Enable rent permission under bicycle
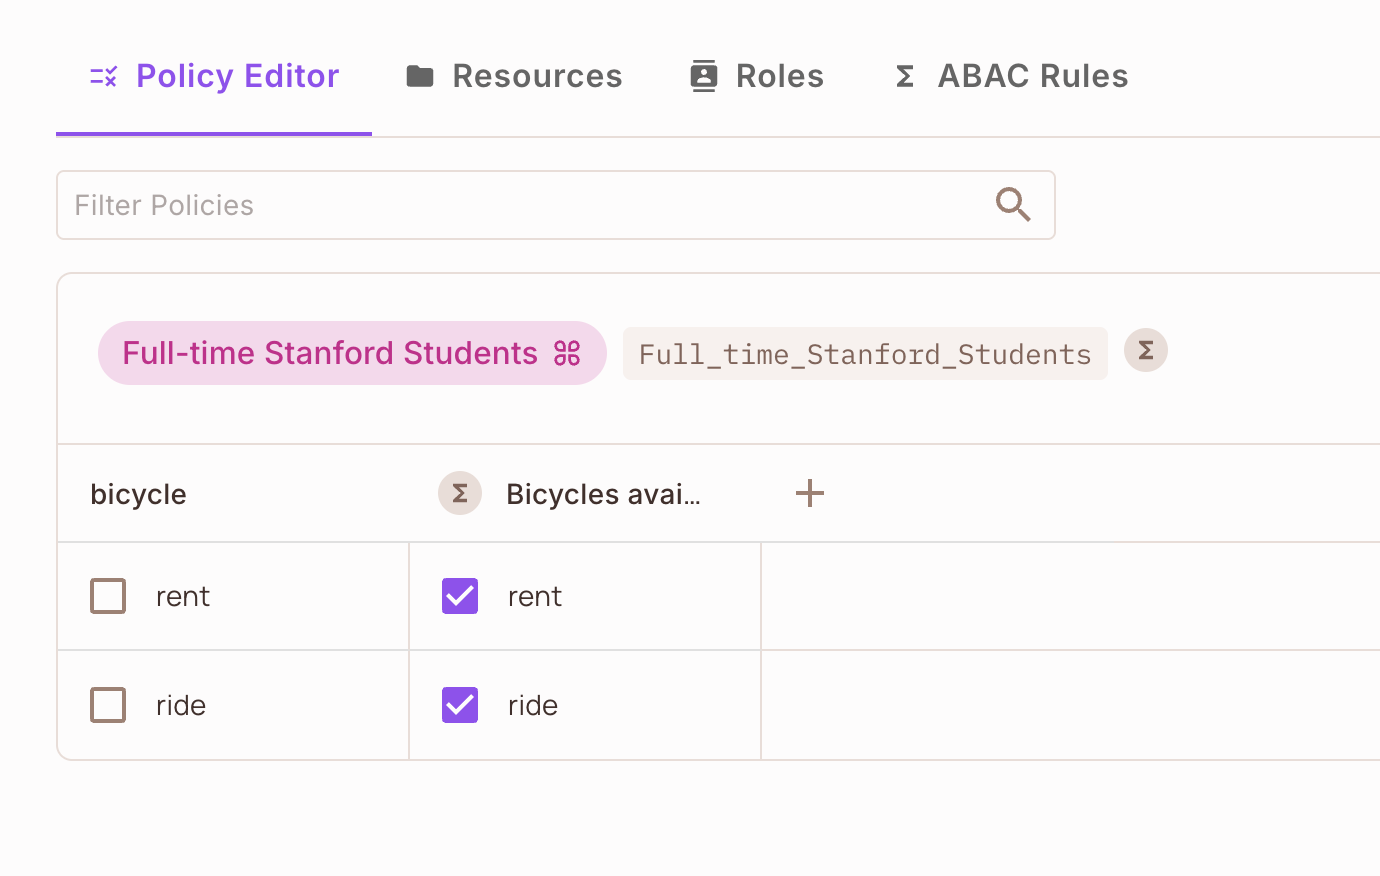Screen dimensions: 1380x876 (x=107, y=596)
